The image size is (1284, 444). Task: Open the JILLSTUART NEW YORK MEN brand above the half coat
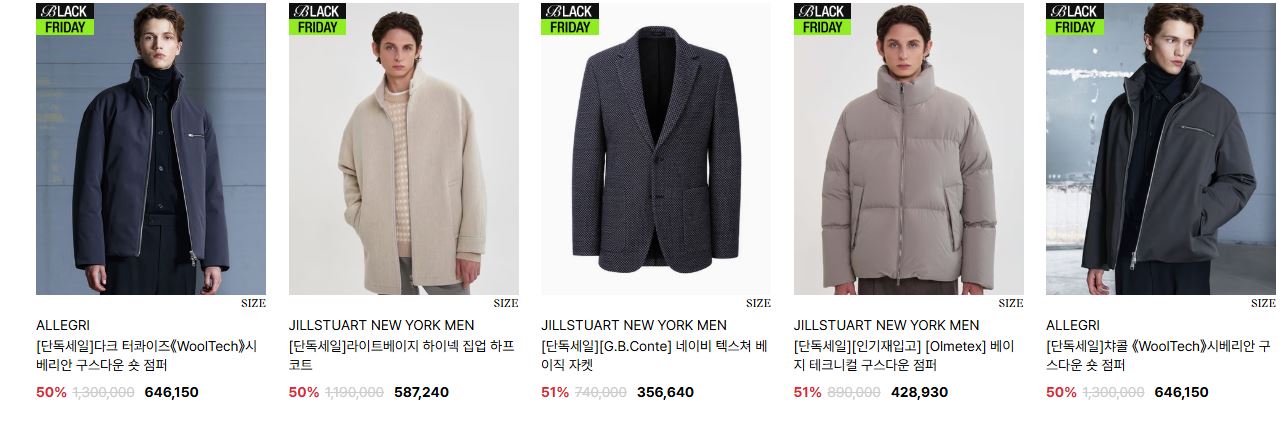382,325
